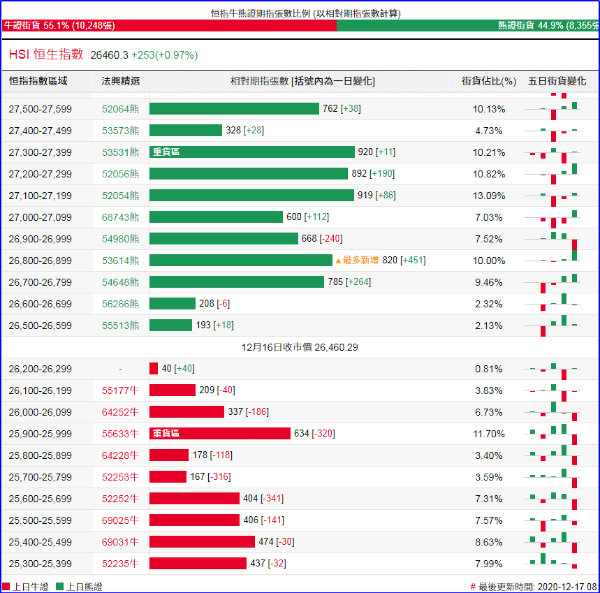Click the value 634 [-320]

pyautogui.click(x=315, y=433)
